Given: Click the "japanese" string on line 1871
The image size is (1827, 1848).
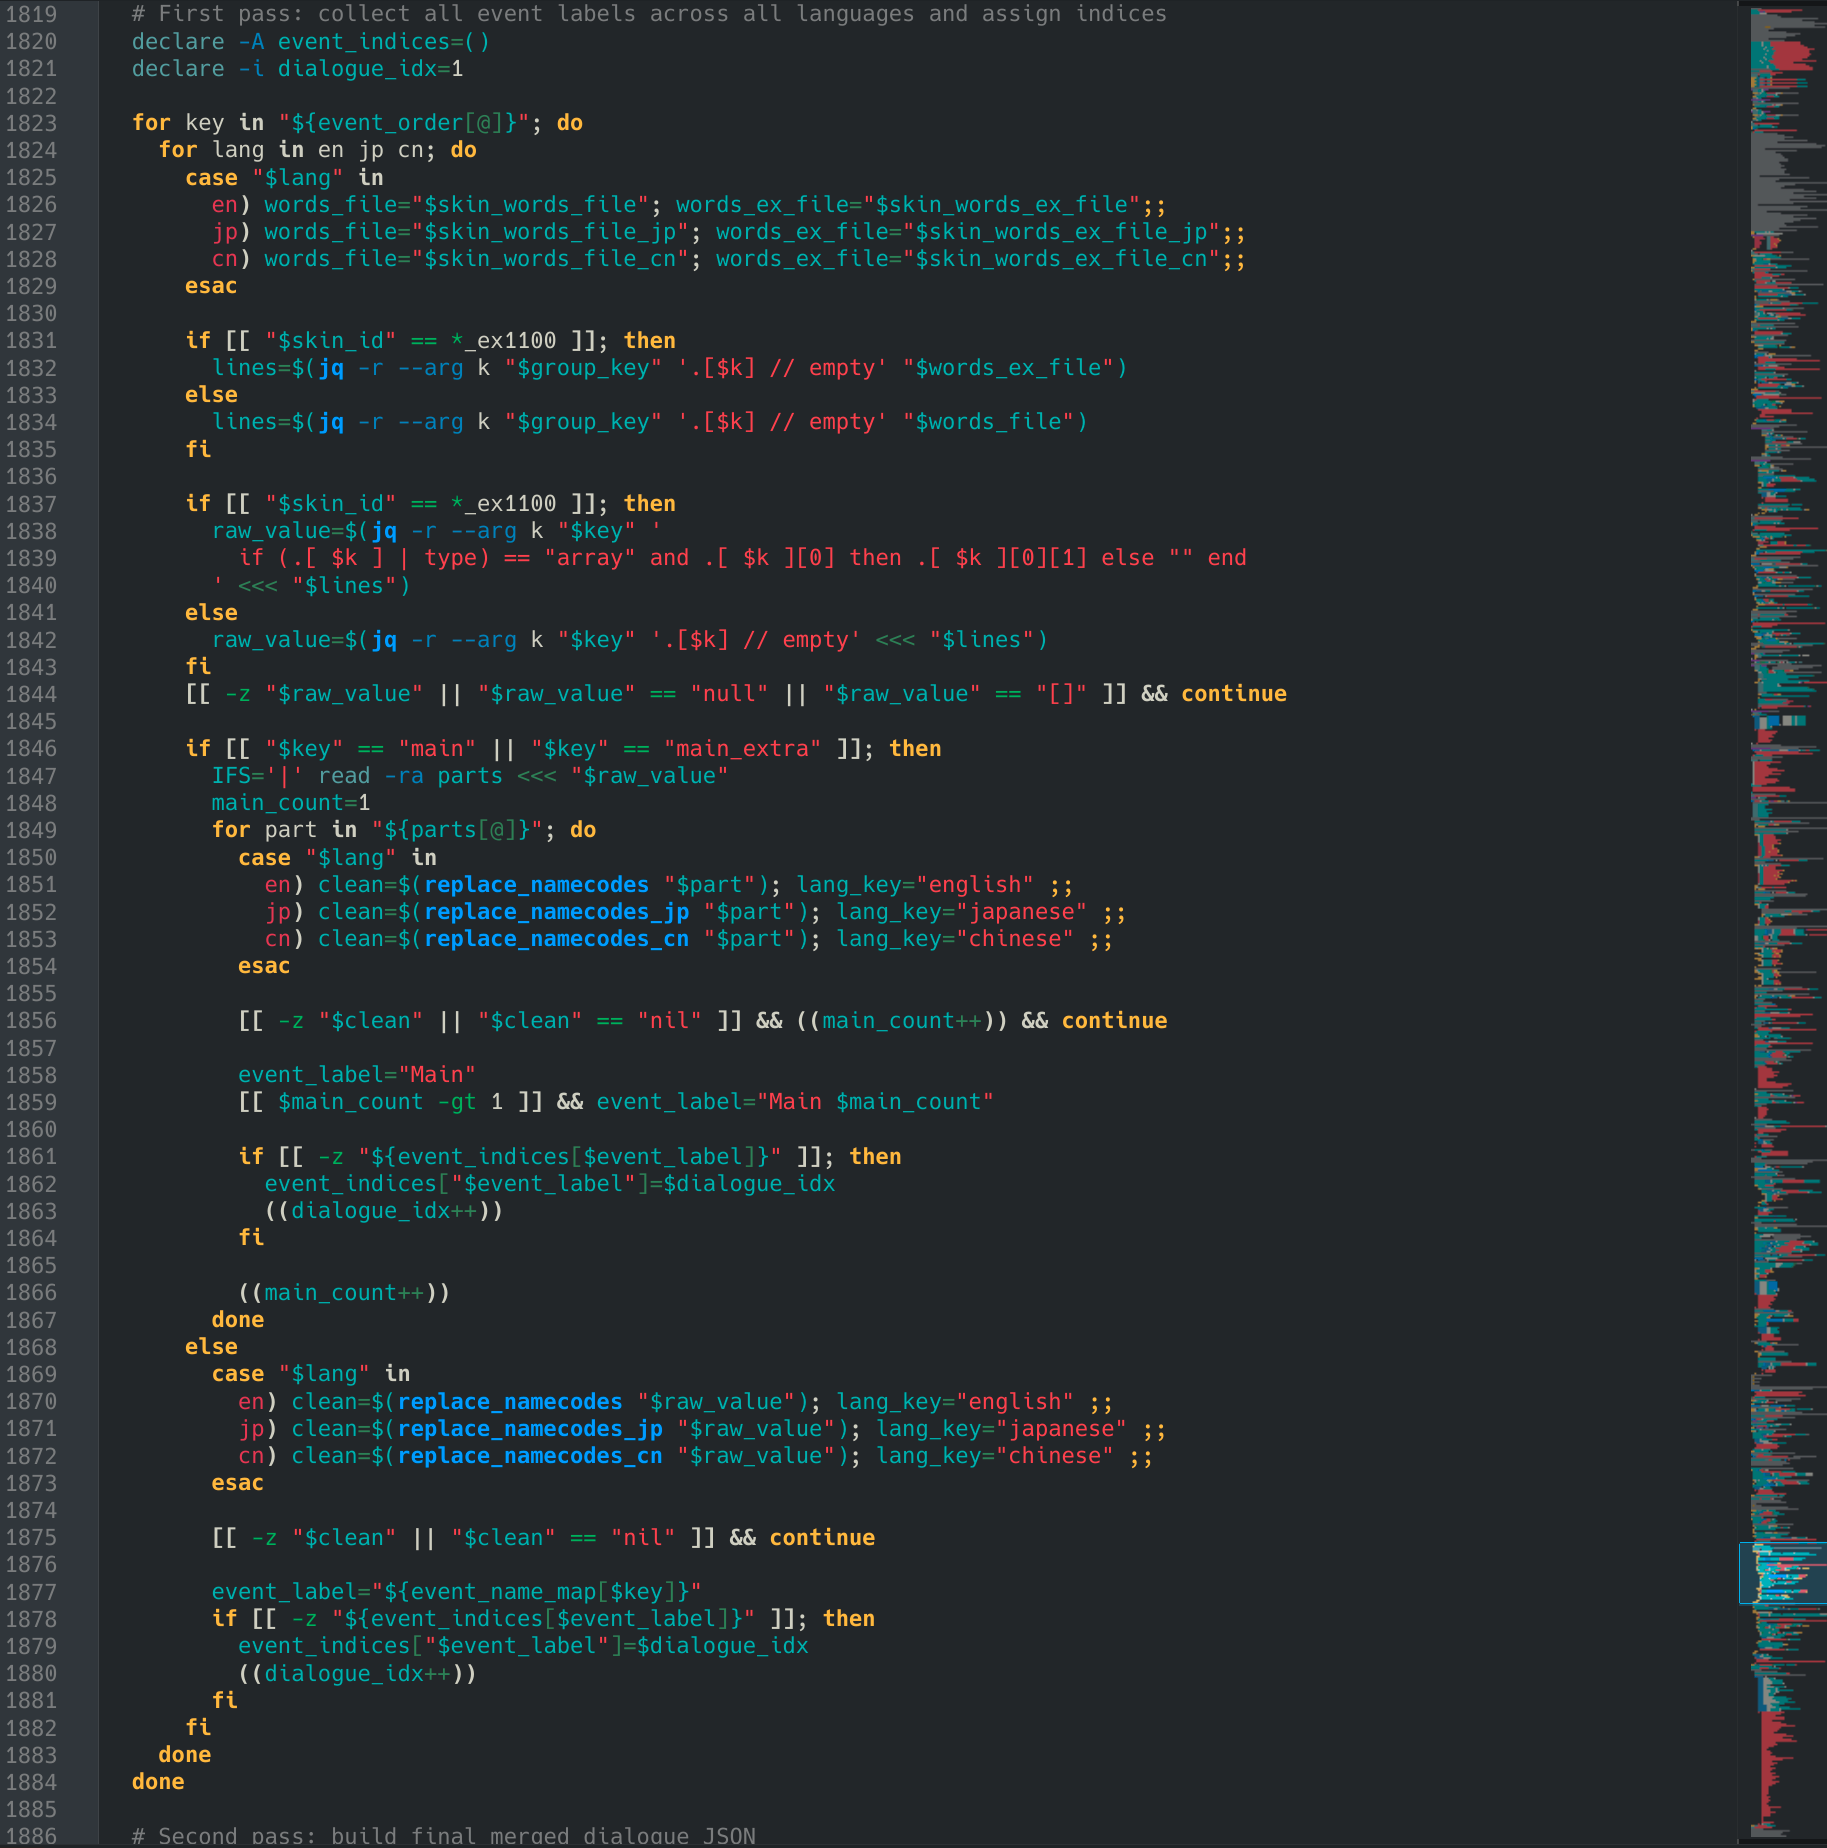Looking at the screenshot, I should (1062, 1429).
